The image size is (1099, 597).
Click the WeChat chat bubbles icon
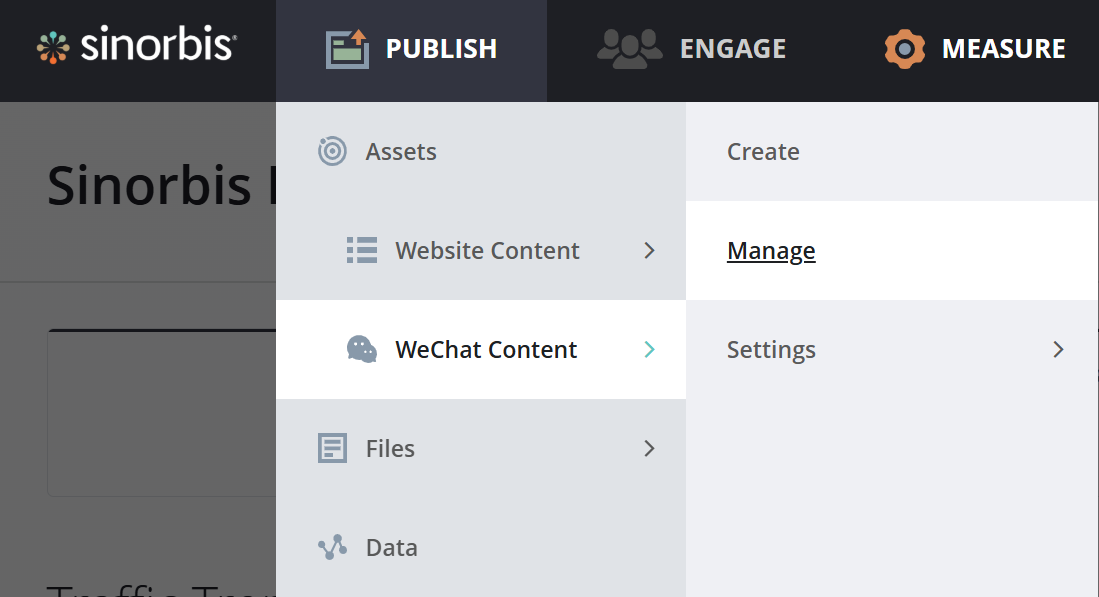coord(362,349)
